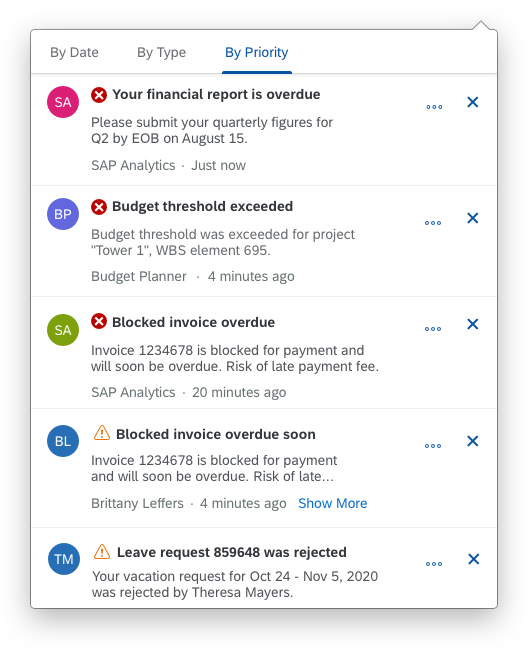
Task: Open overflow menu for Blocked invoice overdue
Action: pyautogui.click(x=433, y=329)
